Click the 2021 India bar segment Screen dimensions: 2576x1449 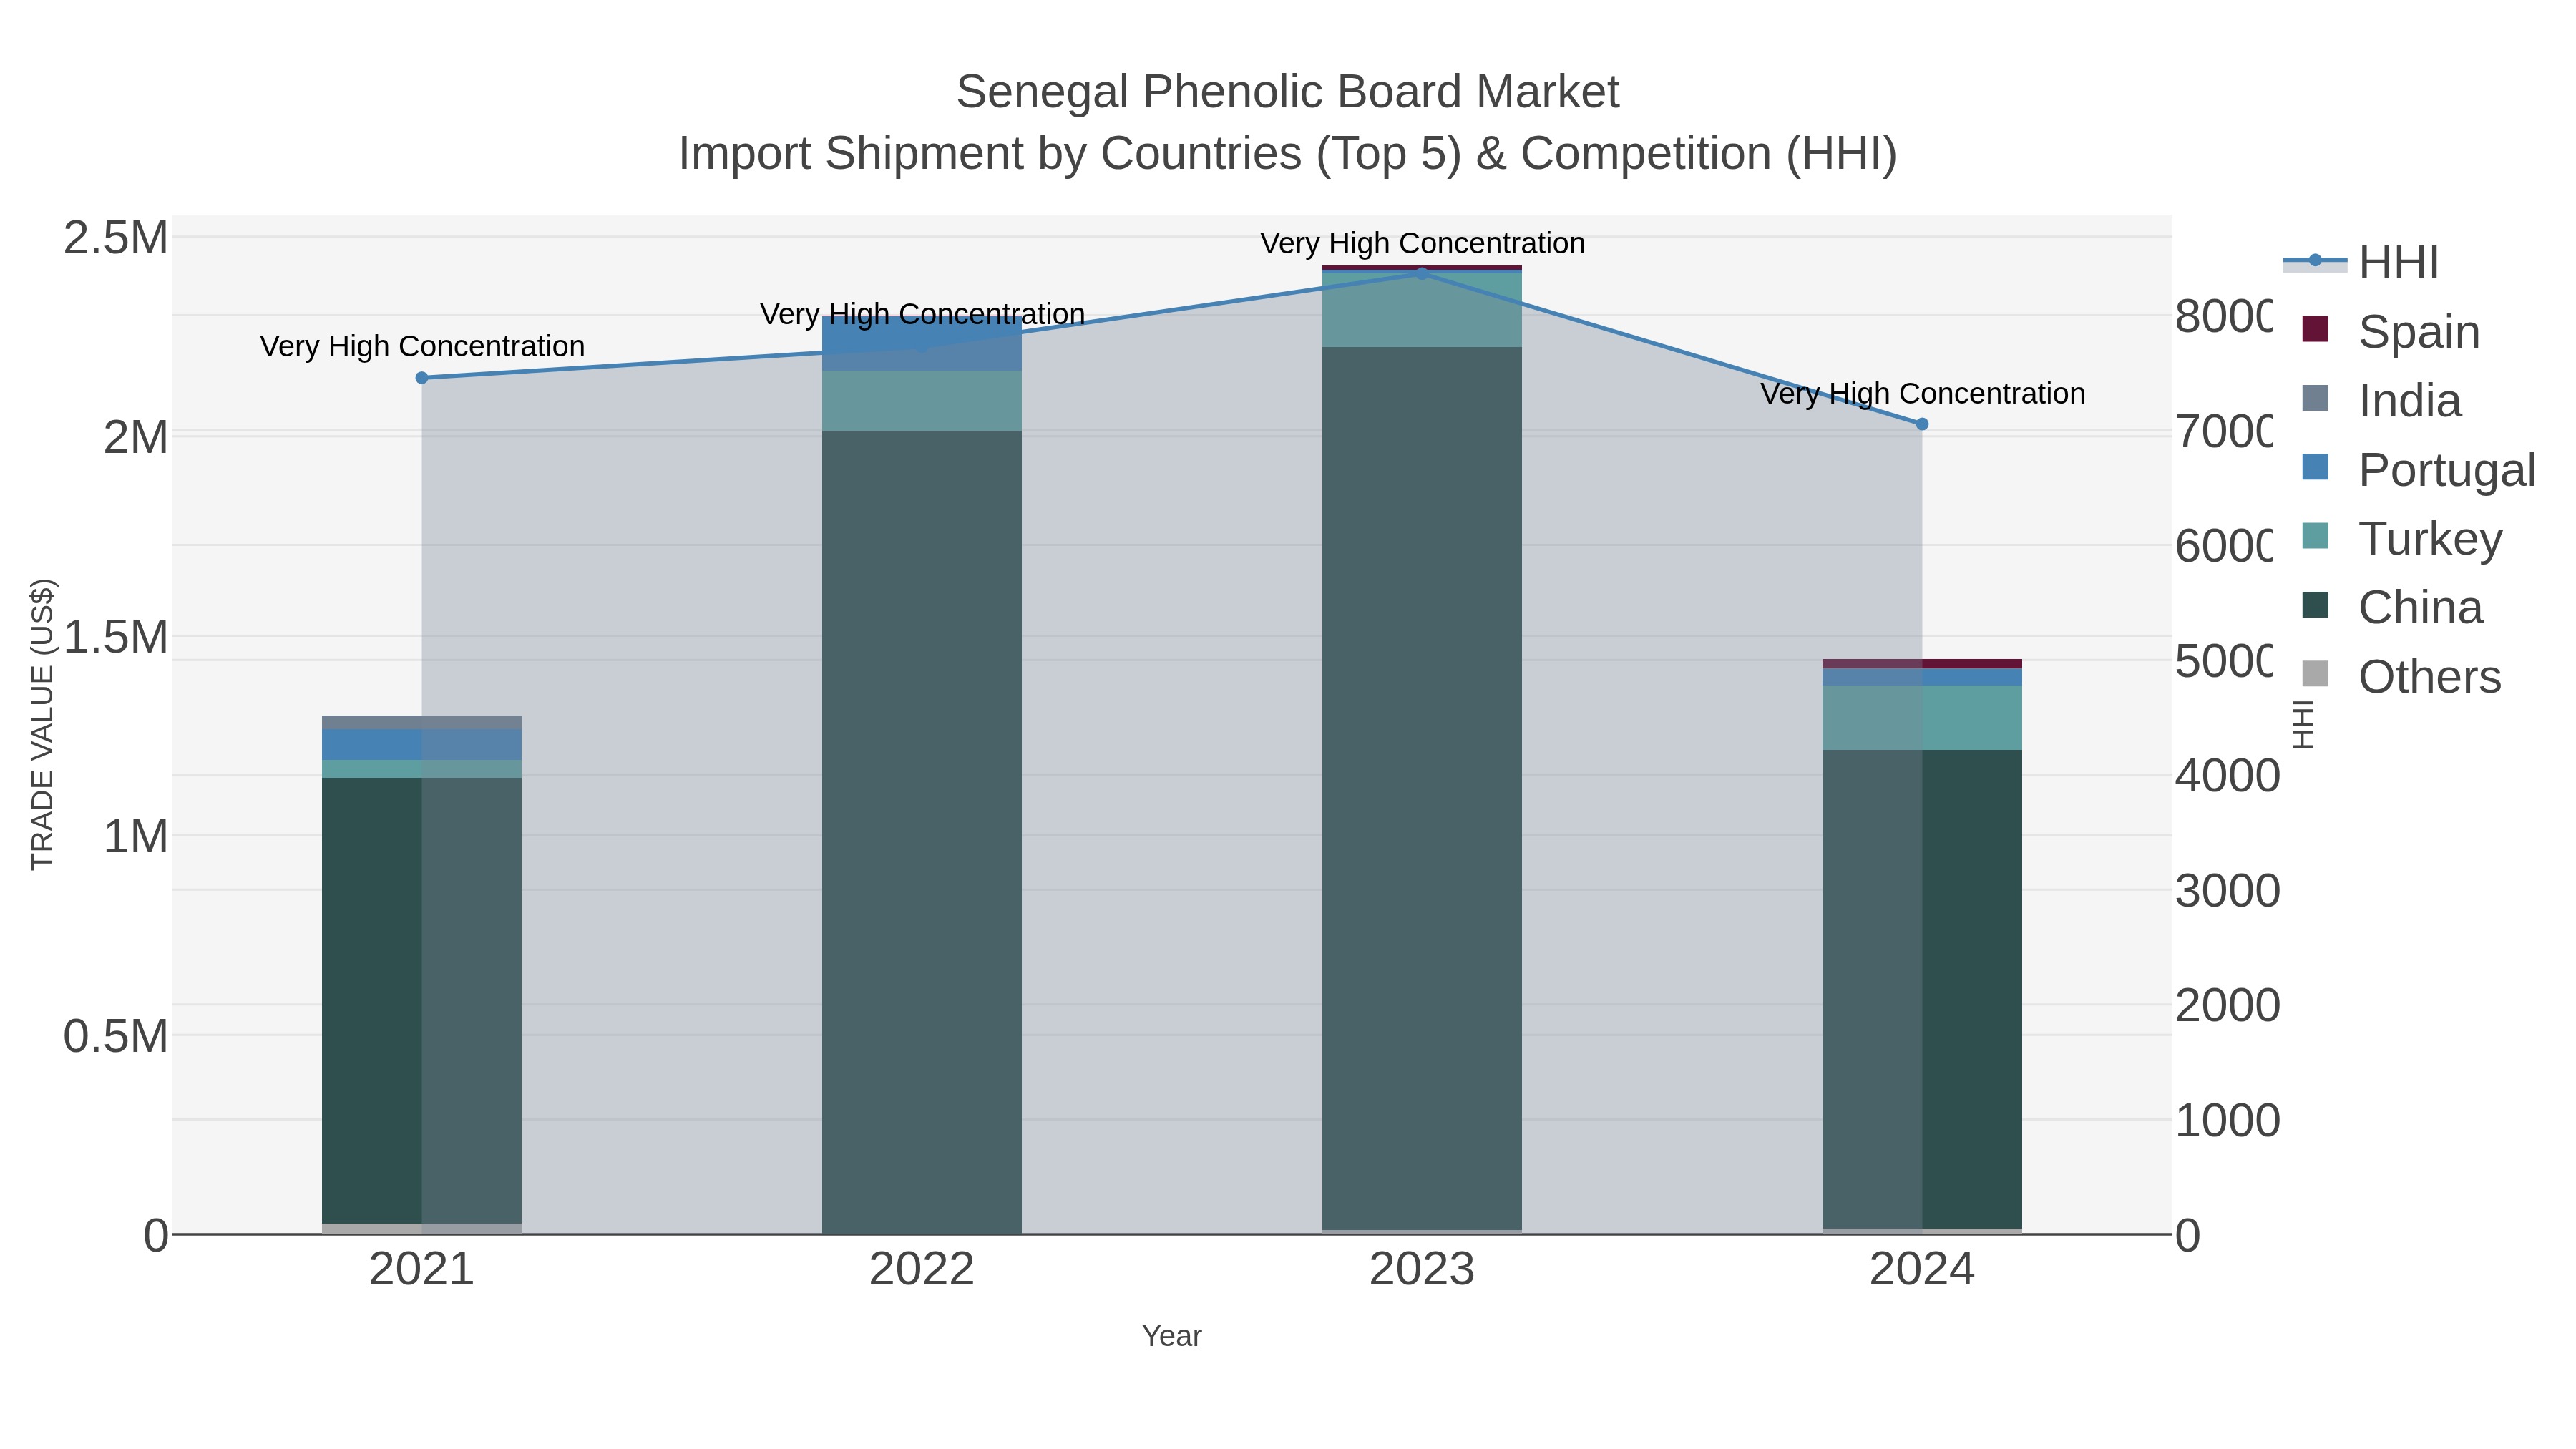coord(422,722)
